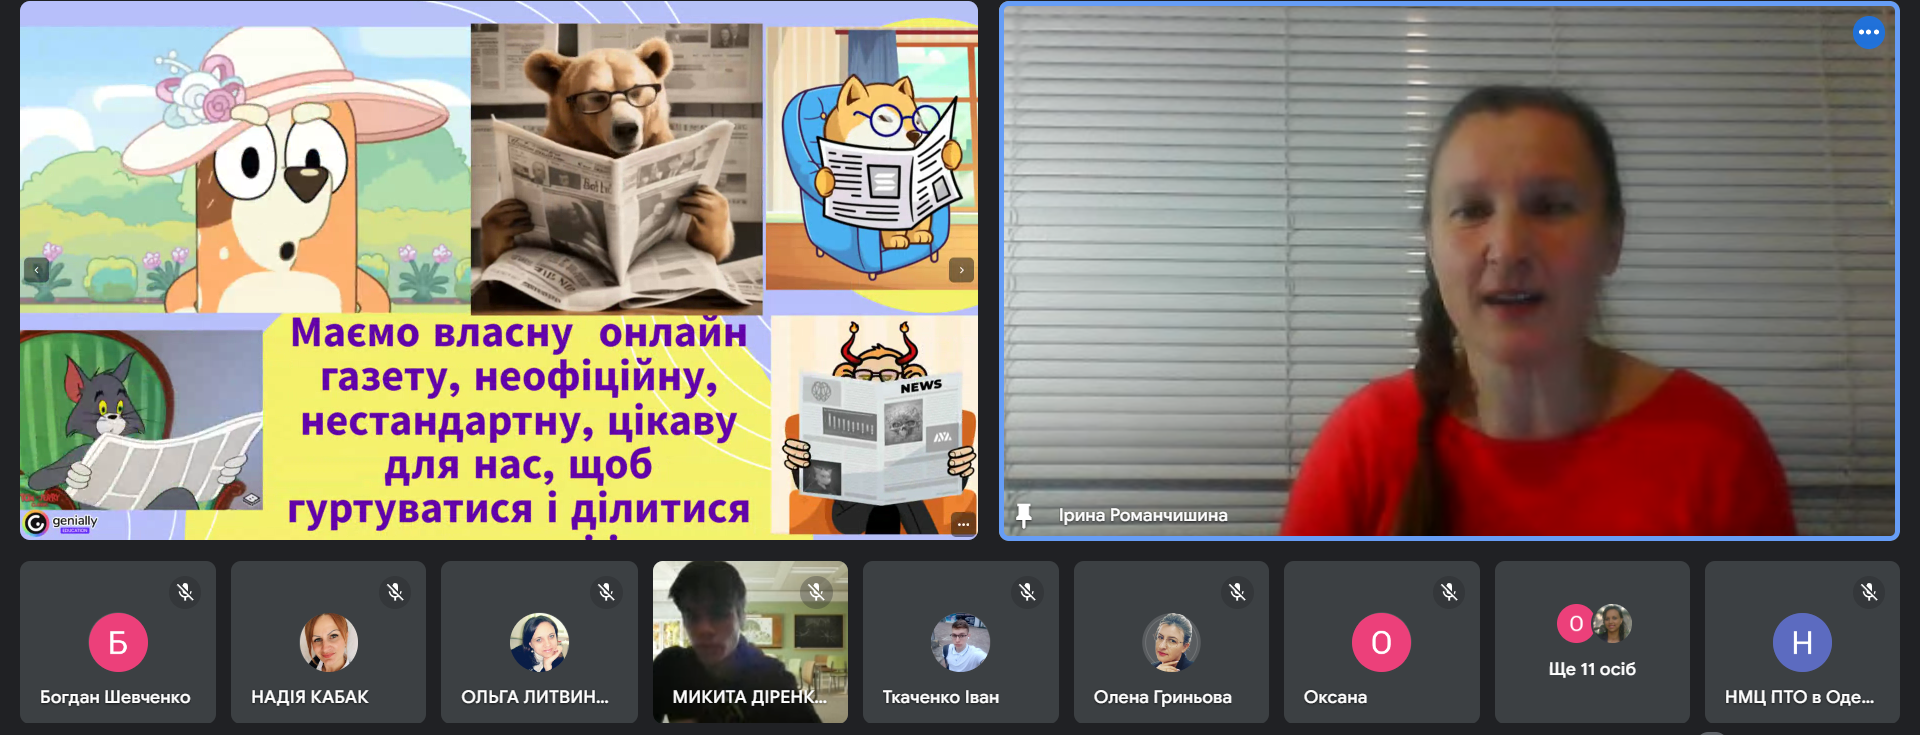Unpin Ірина Романчишина using the pin icon
Image resolution: width=1920 pixels, height=735 pixels.
point(1023,515)
